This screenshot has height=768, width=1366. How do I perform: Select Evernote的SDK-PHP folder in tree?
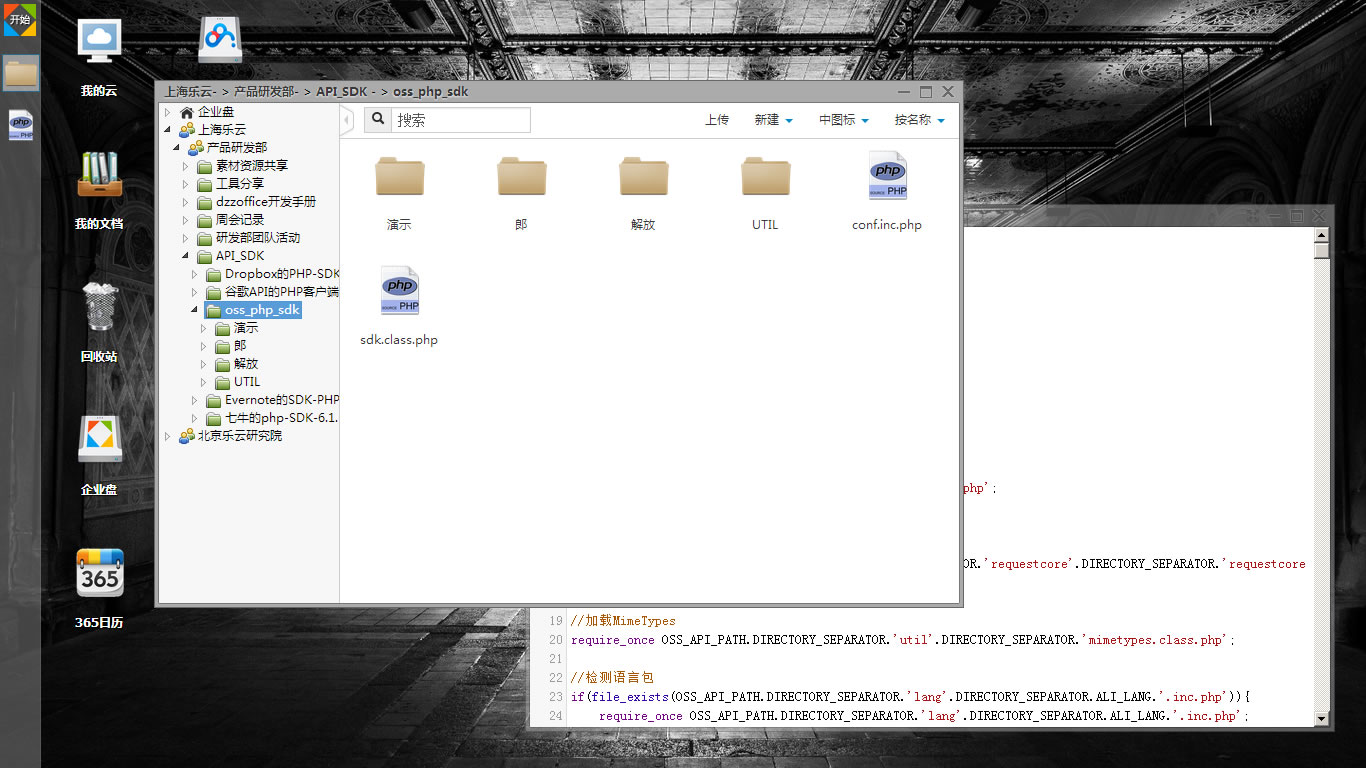click(x=282, y=400)
